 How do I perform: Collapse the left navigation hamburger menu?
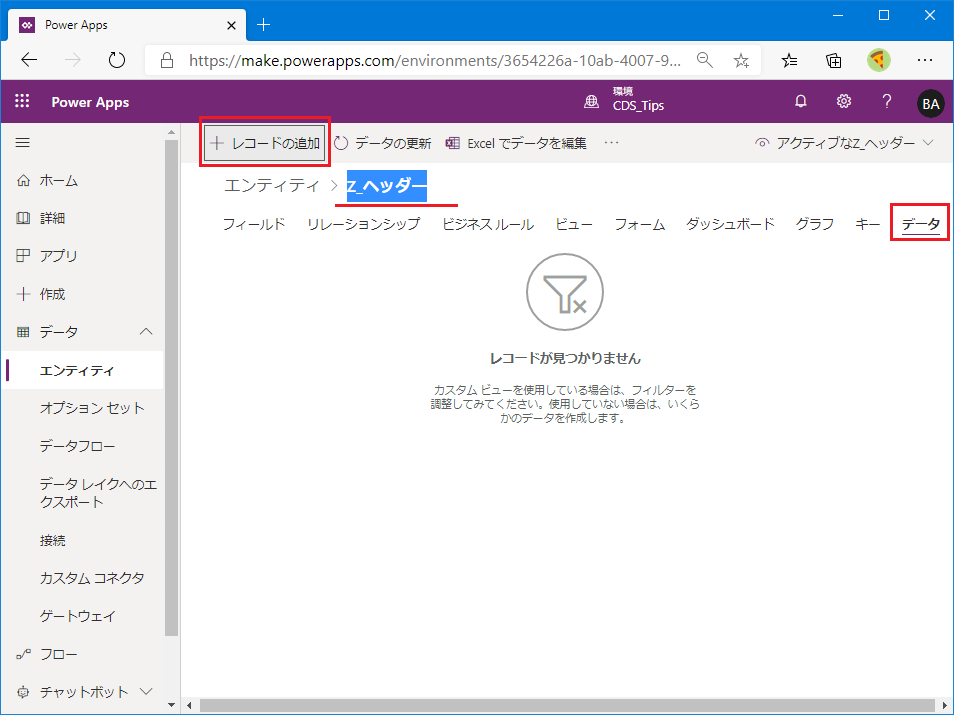[x=23, y=142]
